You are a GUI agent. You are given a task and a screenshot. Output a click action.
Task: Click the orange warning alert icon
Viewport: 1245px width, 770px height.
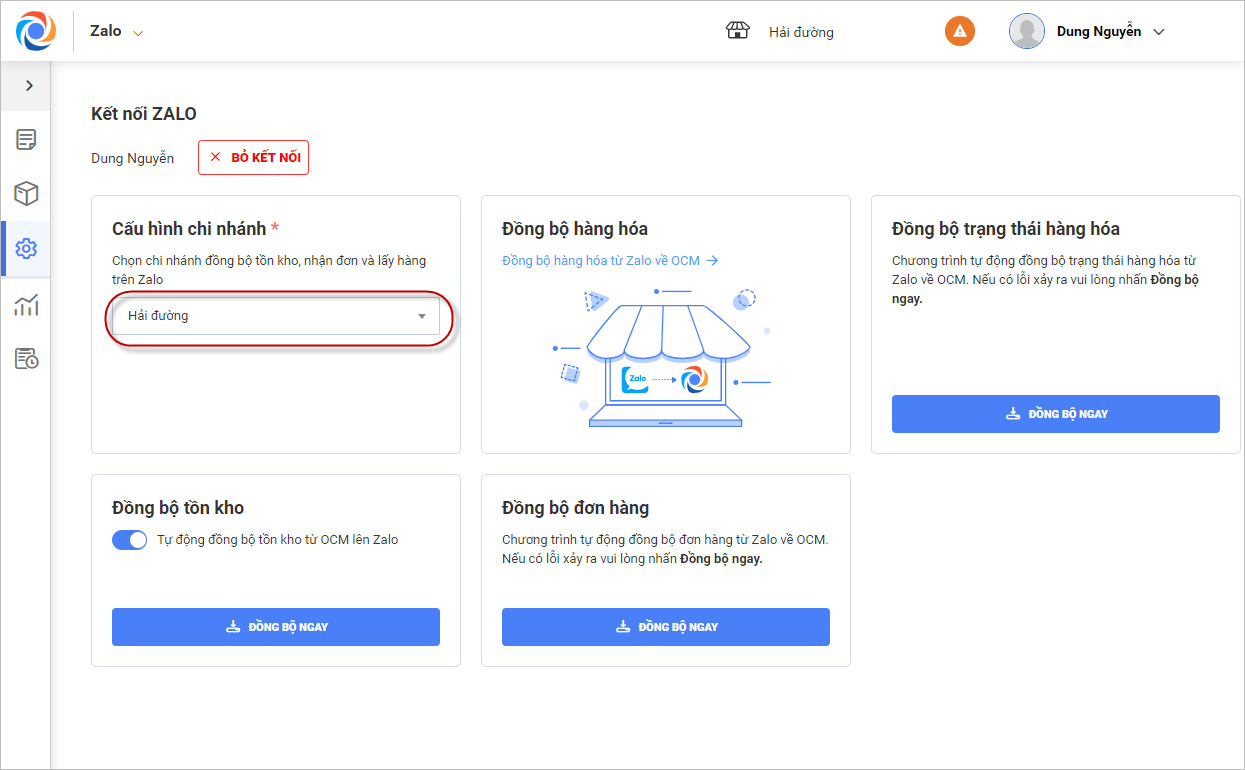(960, 31)
